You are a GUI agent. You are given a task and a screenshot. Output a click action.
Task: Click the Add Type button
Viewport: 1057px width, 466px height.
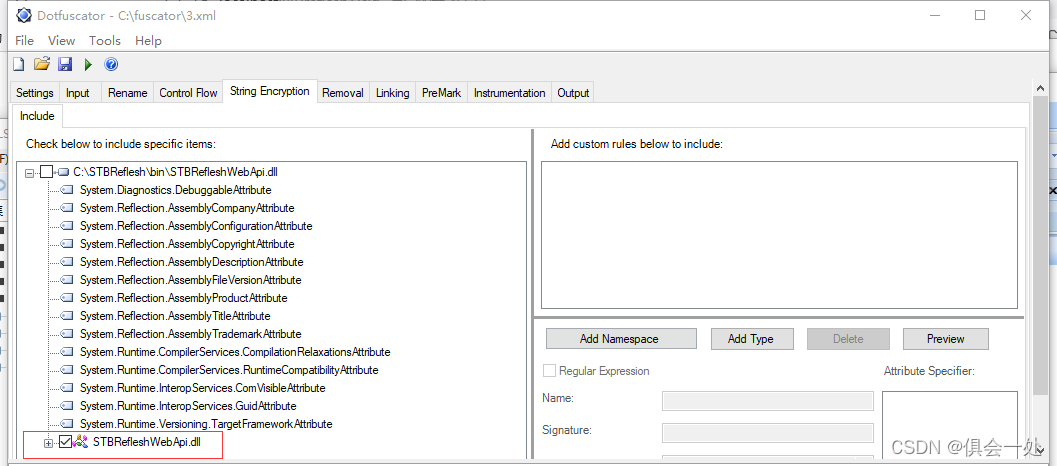tap(752, 339)
